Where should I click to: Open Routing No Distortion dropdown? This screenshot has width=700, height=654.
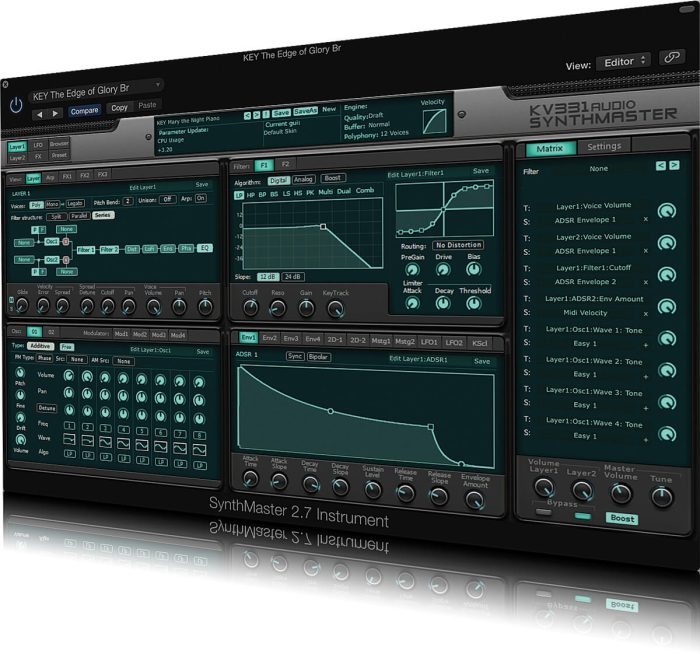tap(458, 245)
